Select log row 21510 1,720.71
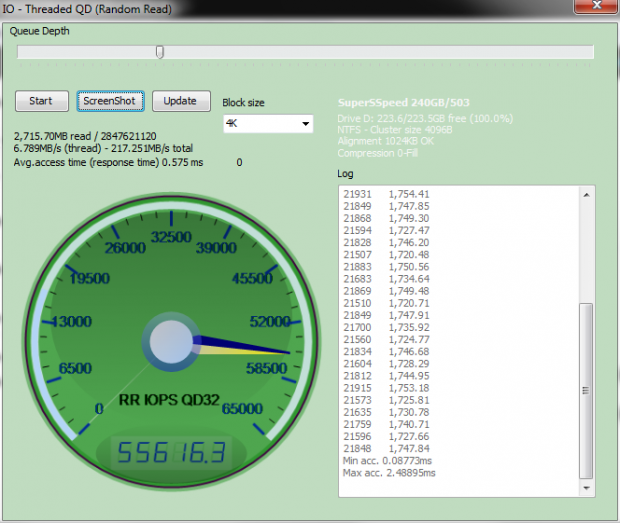 point(386,303)
